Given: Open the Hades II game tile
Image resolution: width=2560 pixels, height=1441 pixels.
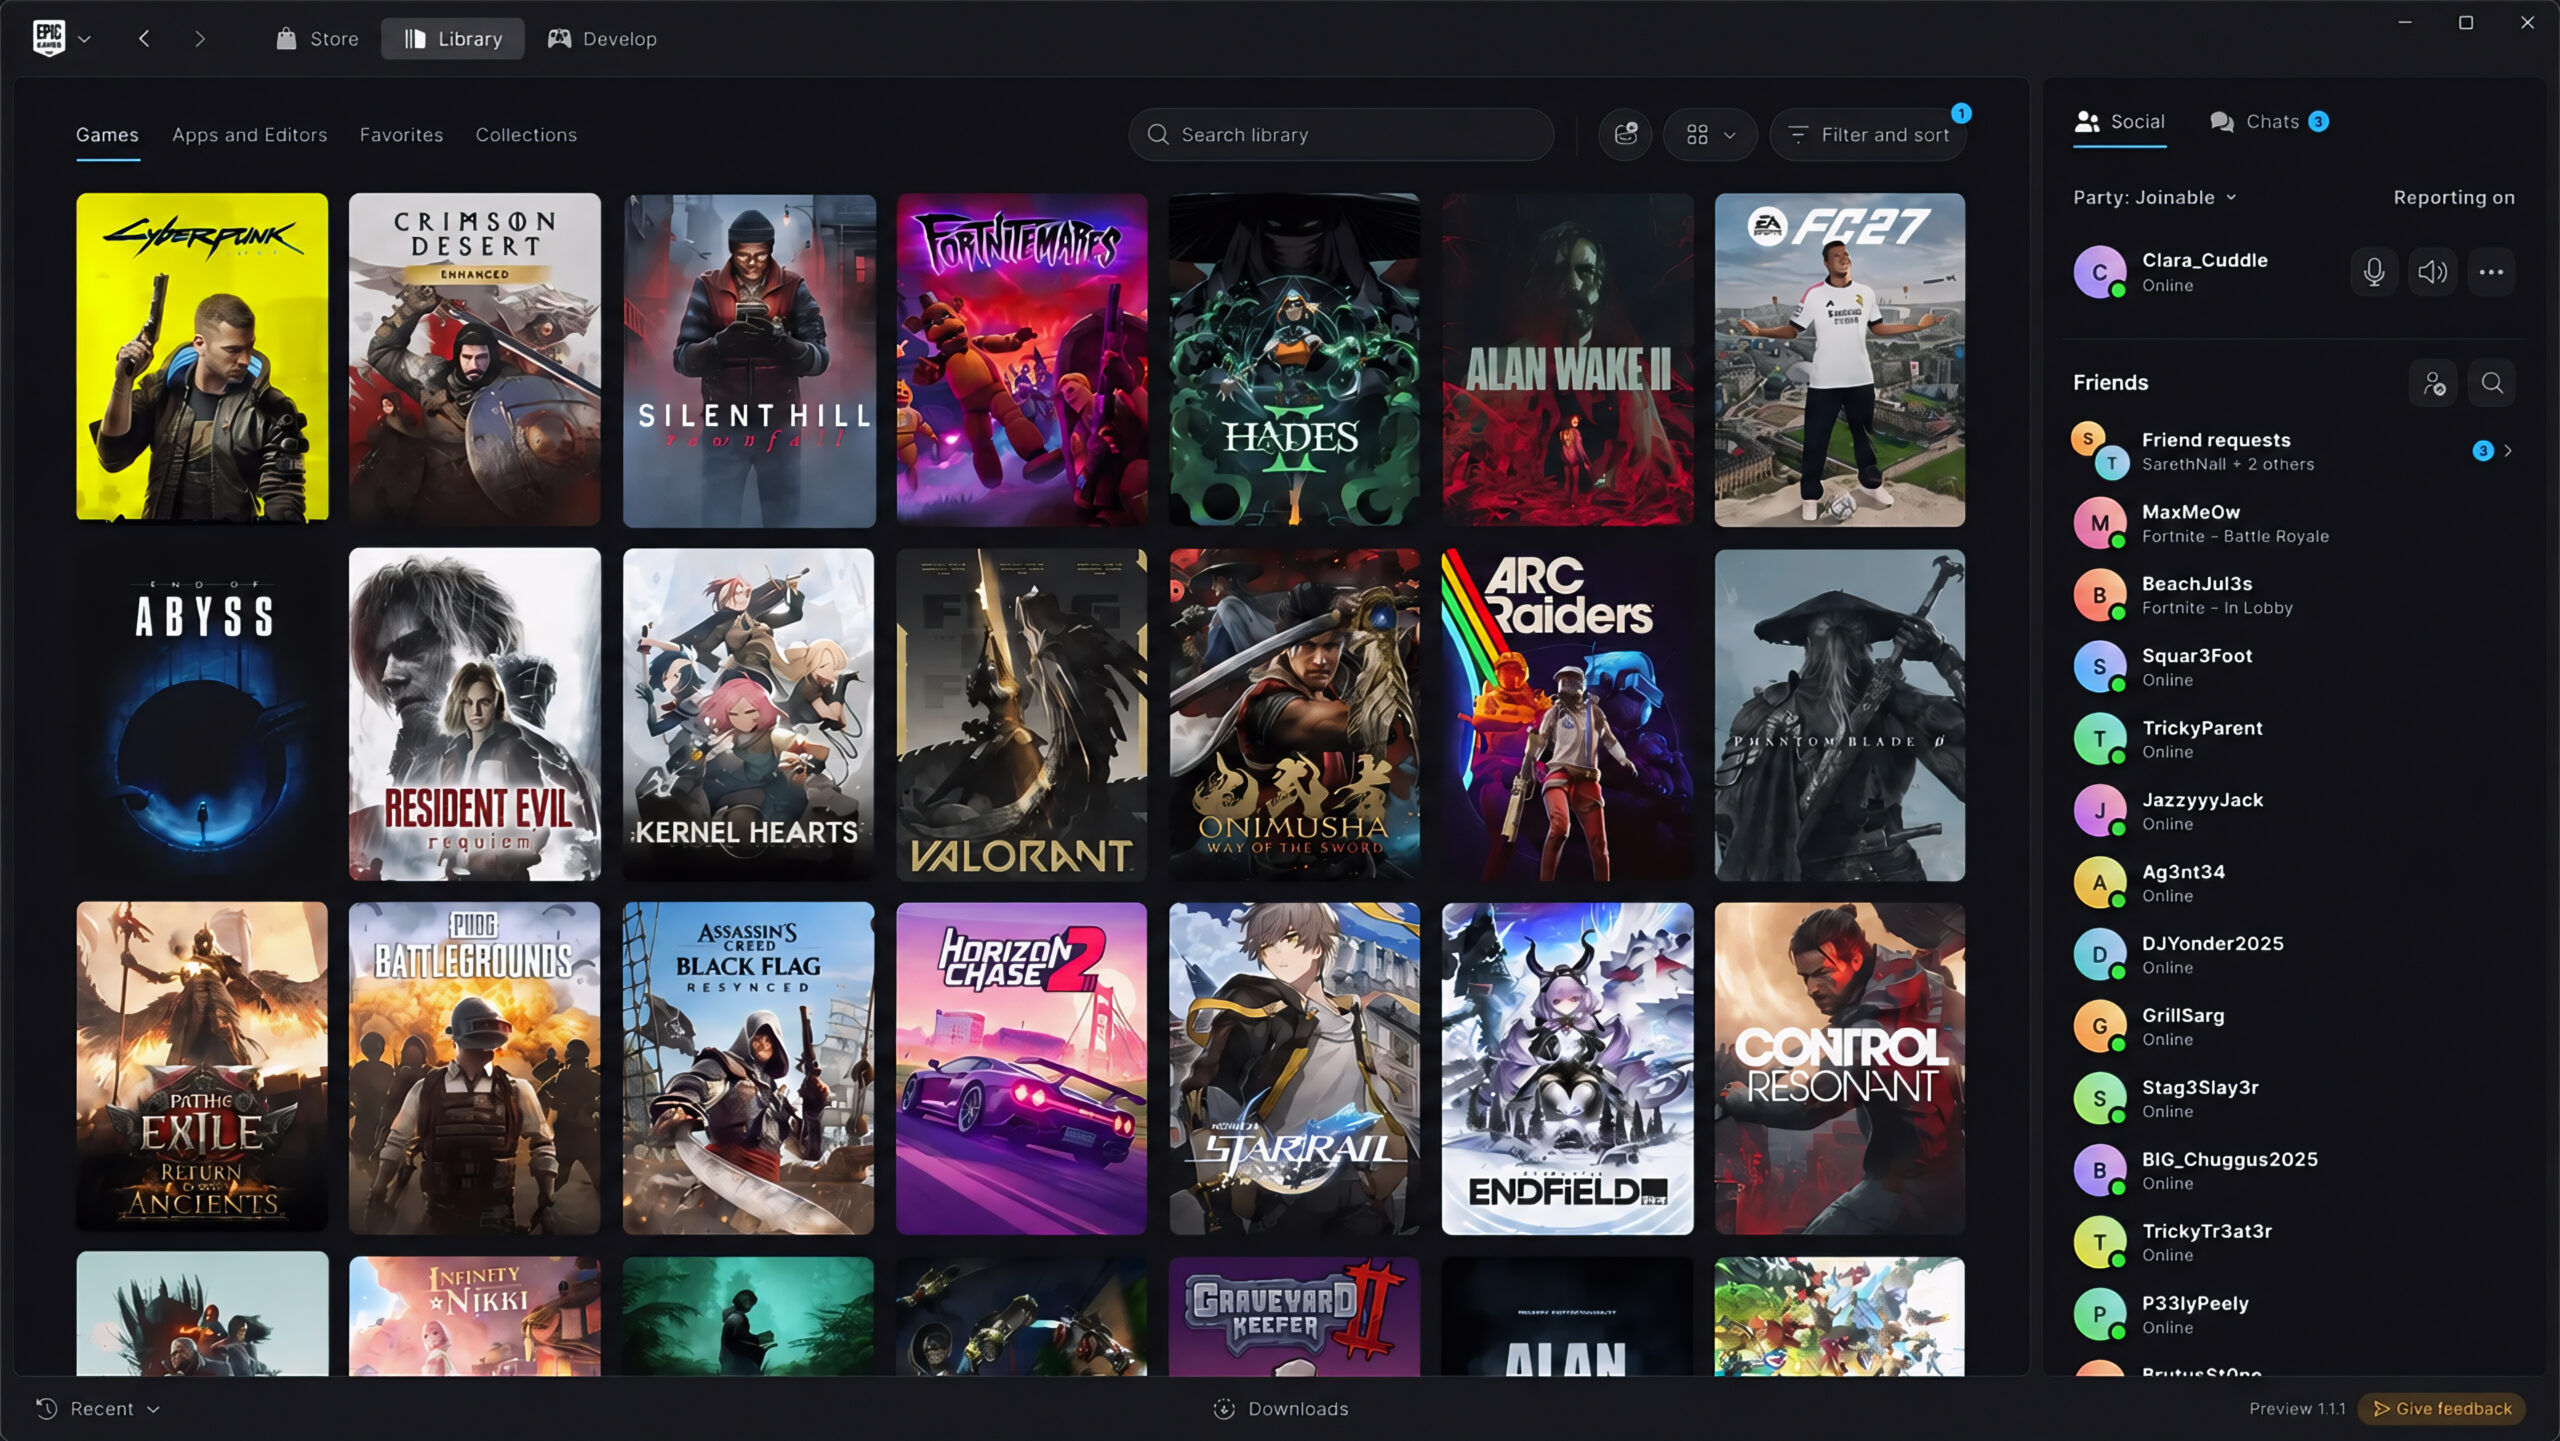Looking at the screenshot, I should pyautogui.click(x=1295, y=359).
